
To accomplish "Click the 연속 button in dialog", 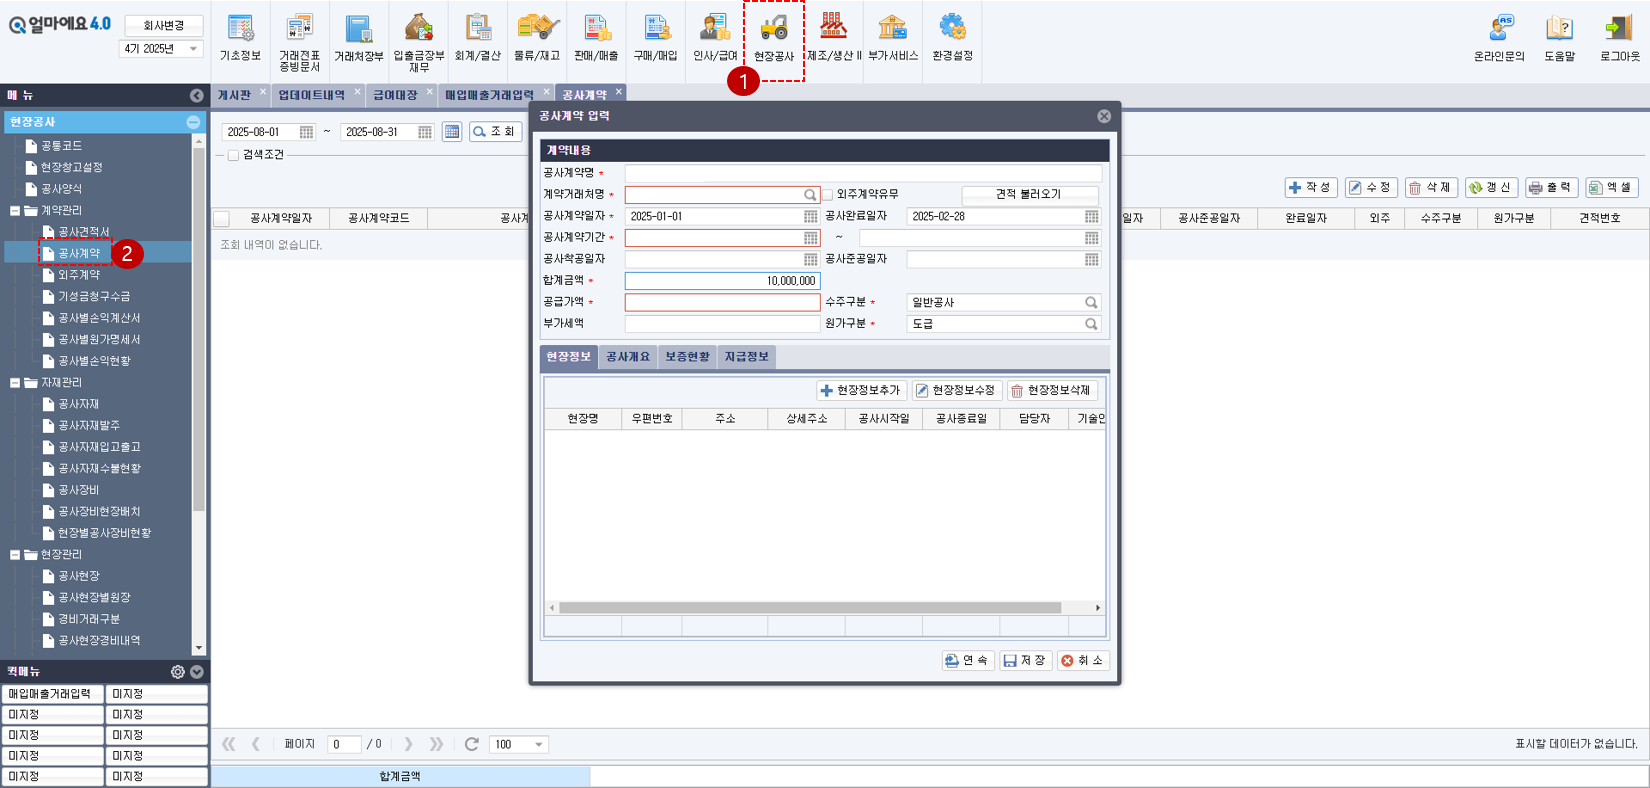I will pyautogui.click(x=967, y=660).
